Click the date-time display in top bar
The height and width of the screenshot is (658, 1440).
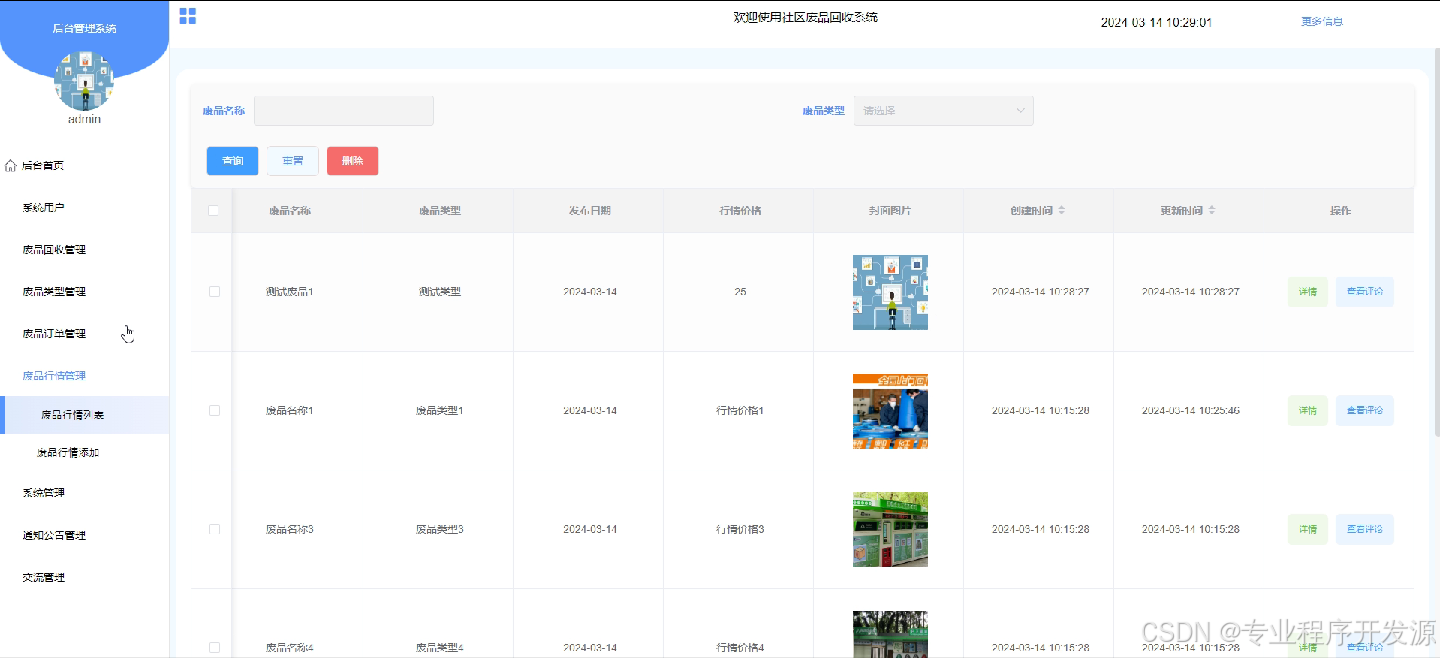[x=1156, y=22]
